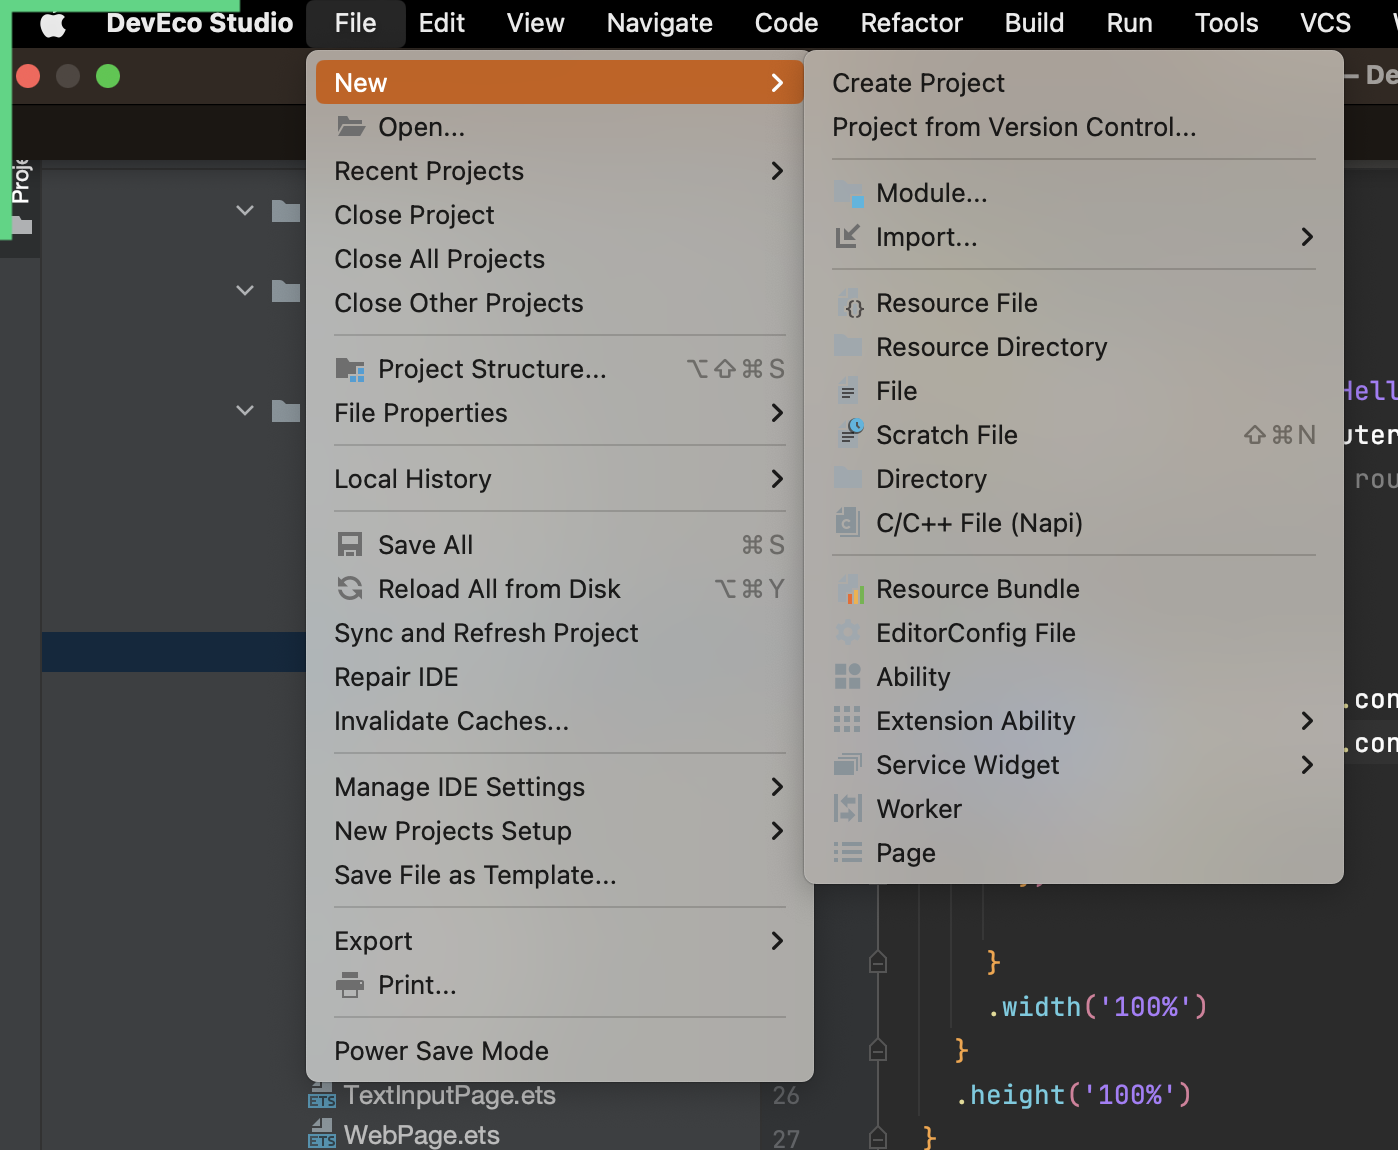
Task: Collapse the third project tree folder
Action: [x=245, y=410]
